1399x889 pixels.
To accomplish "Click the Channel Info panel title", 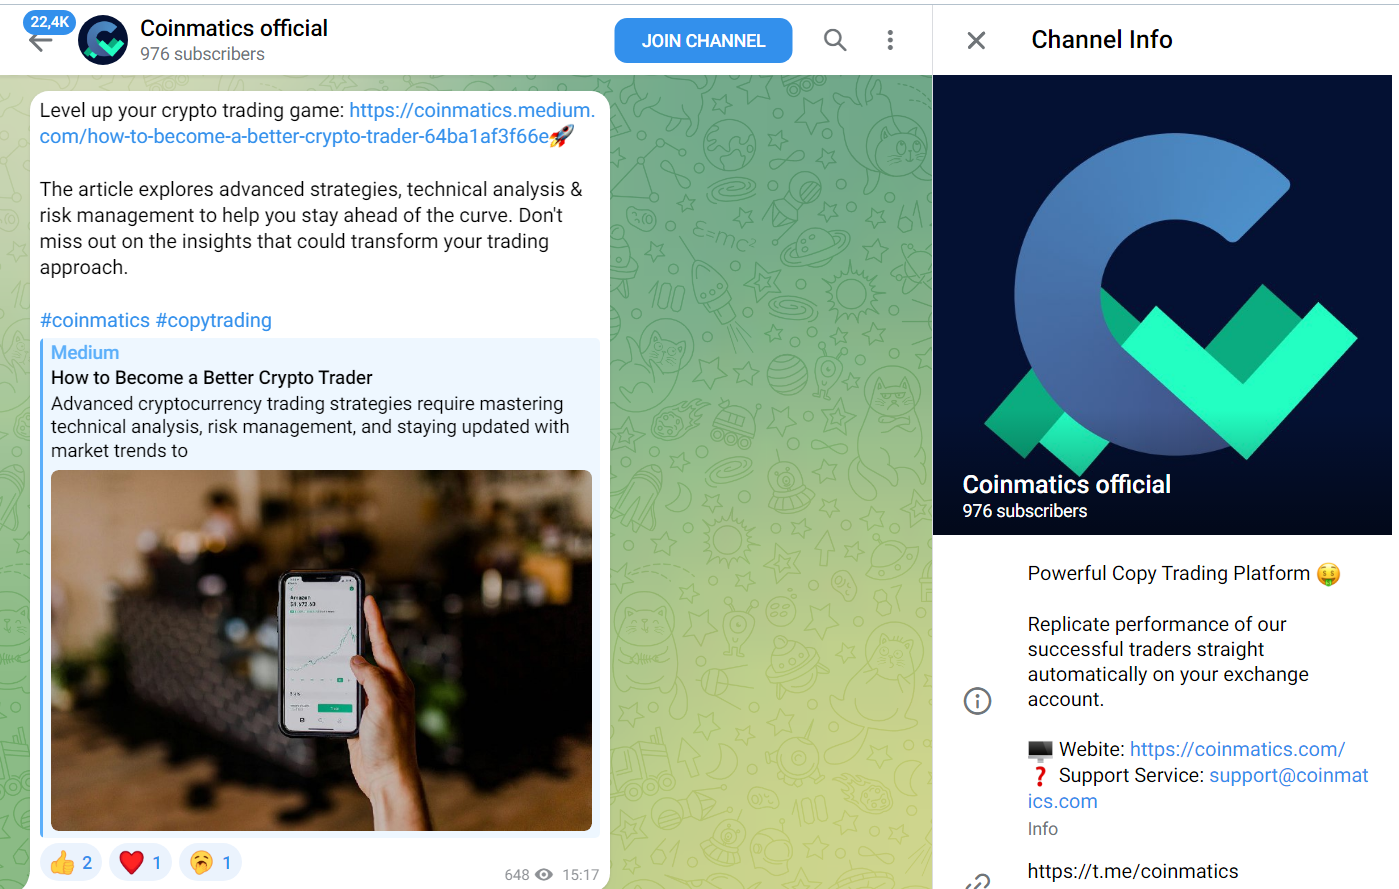I will pyautogui.click(x=1102, y=39).
